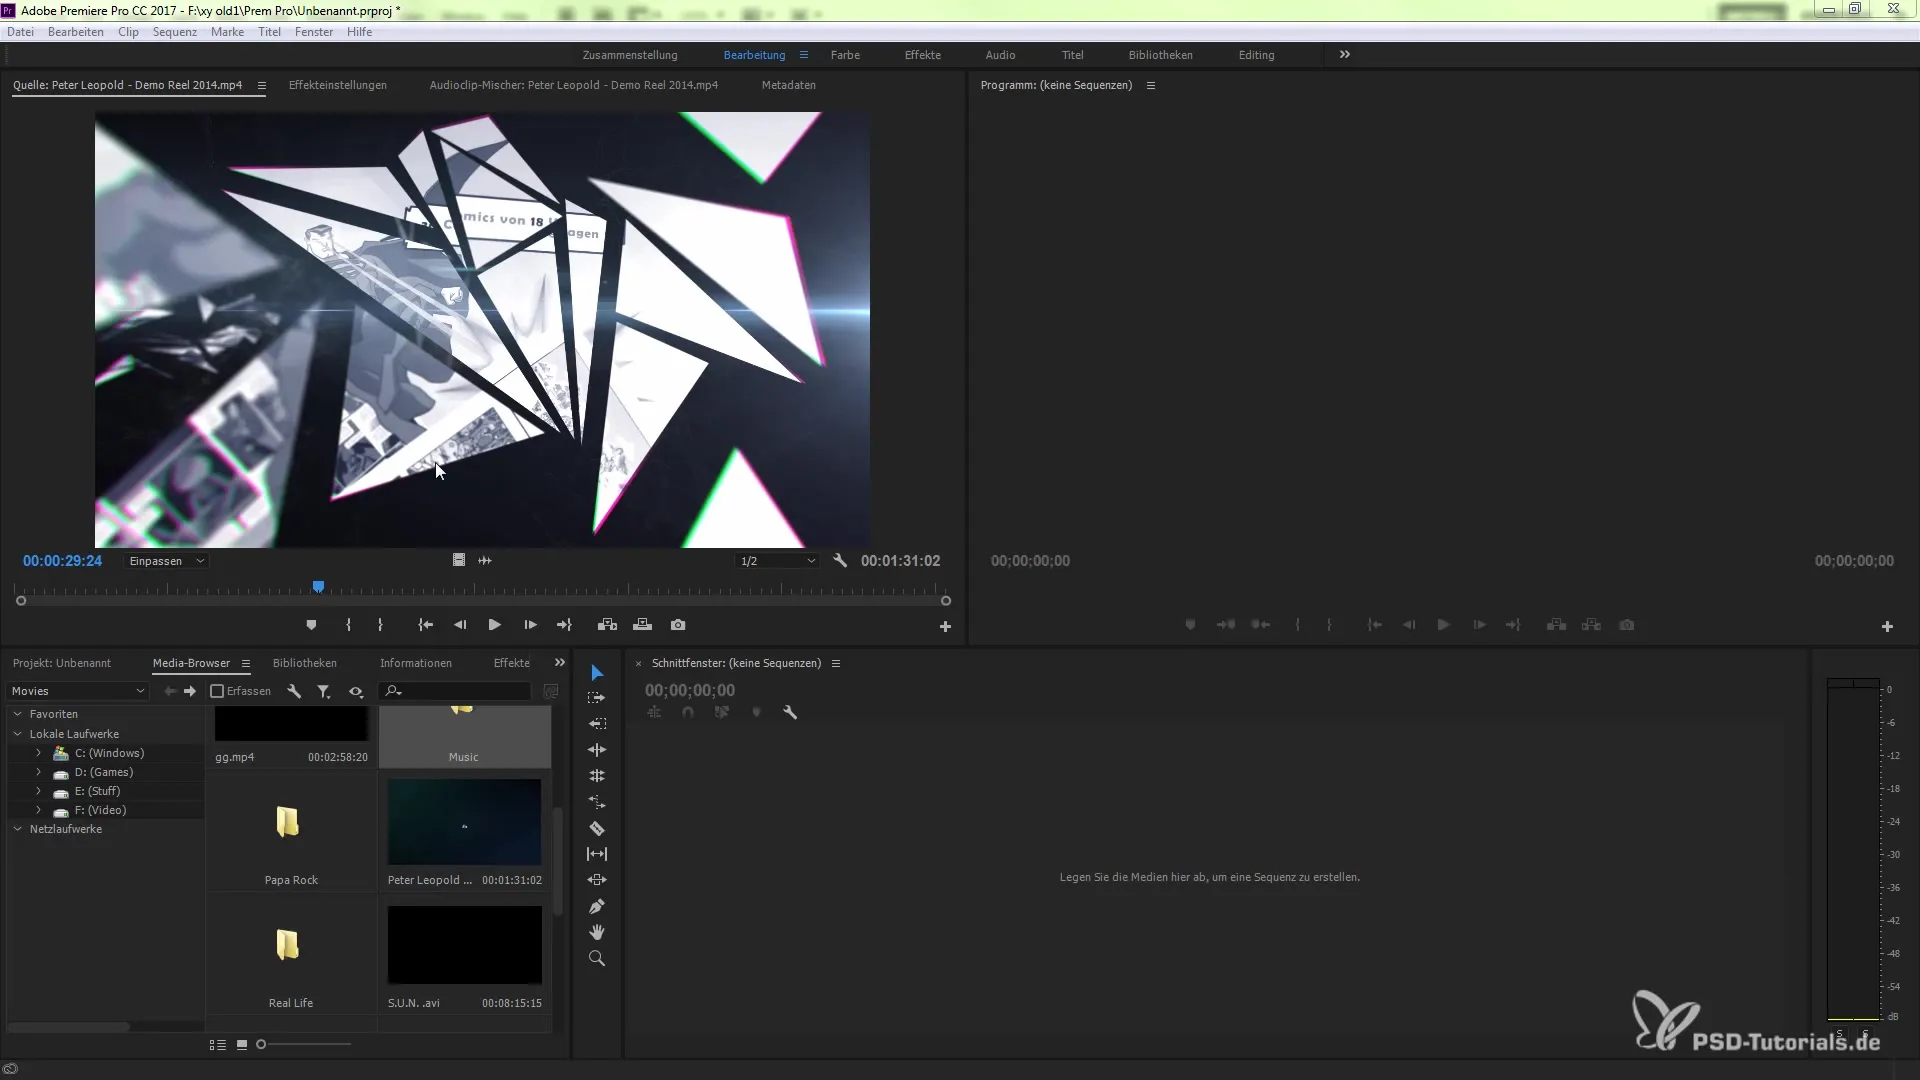Select the Zoom tool magnifier

[x=597, y=958]
